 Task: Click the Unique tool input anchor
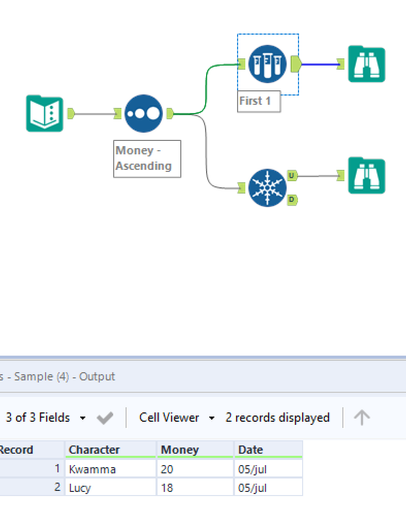pyautogui.click(x=241, y=188)
